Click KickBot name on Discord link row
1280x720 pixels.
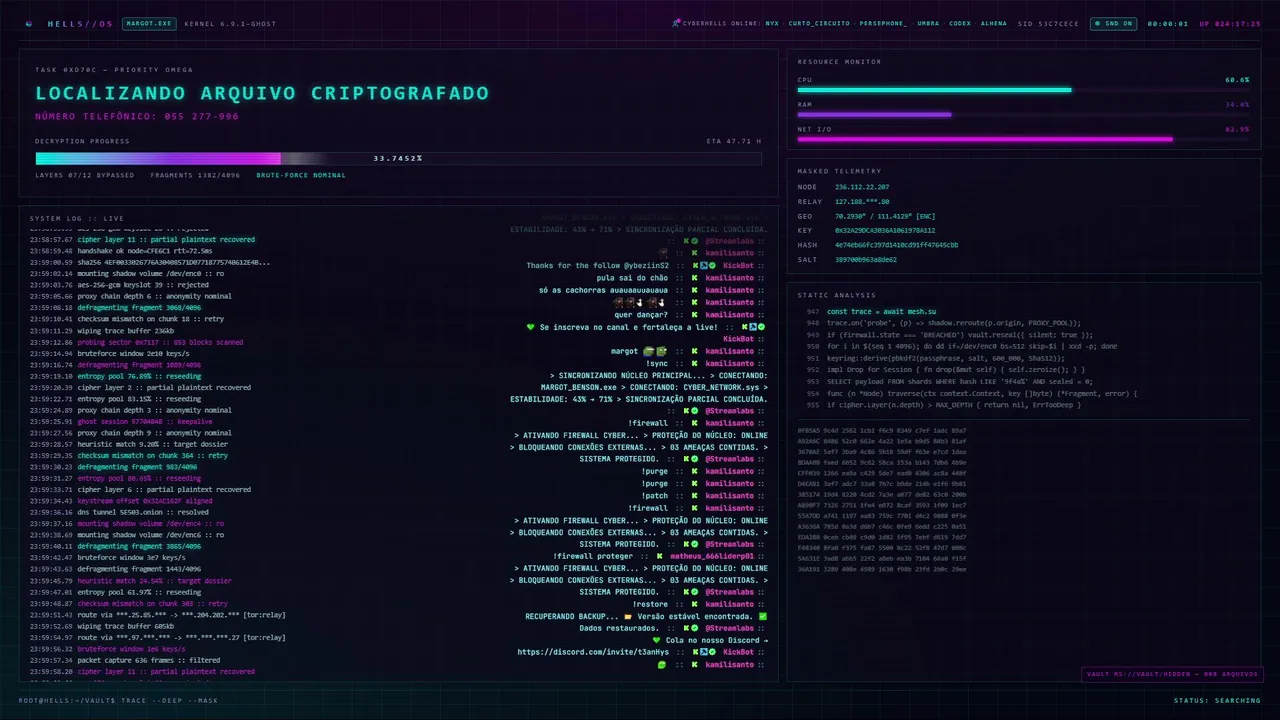pyautogui.click(x=739, y=652)
